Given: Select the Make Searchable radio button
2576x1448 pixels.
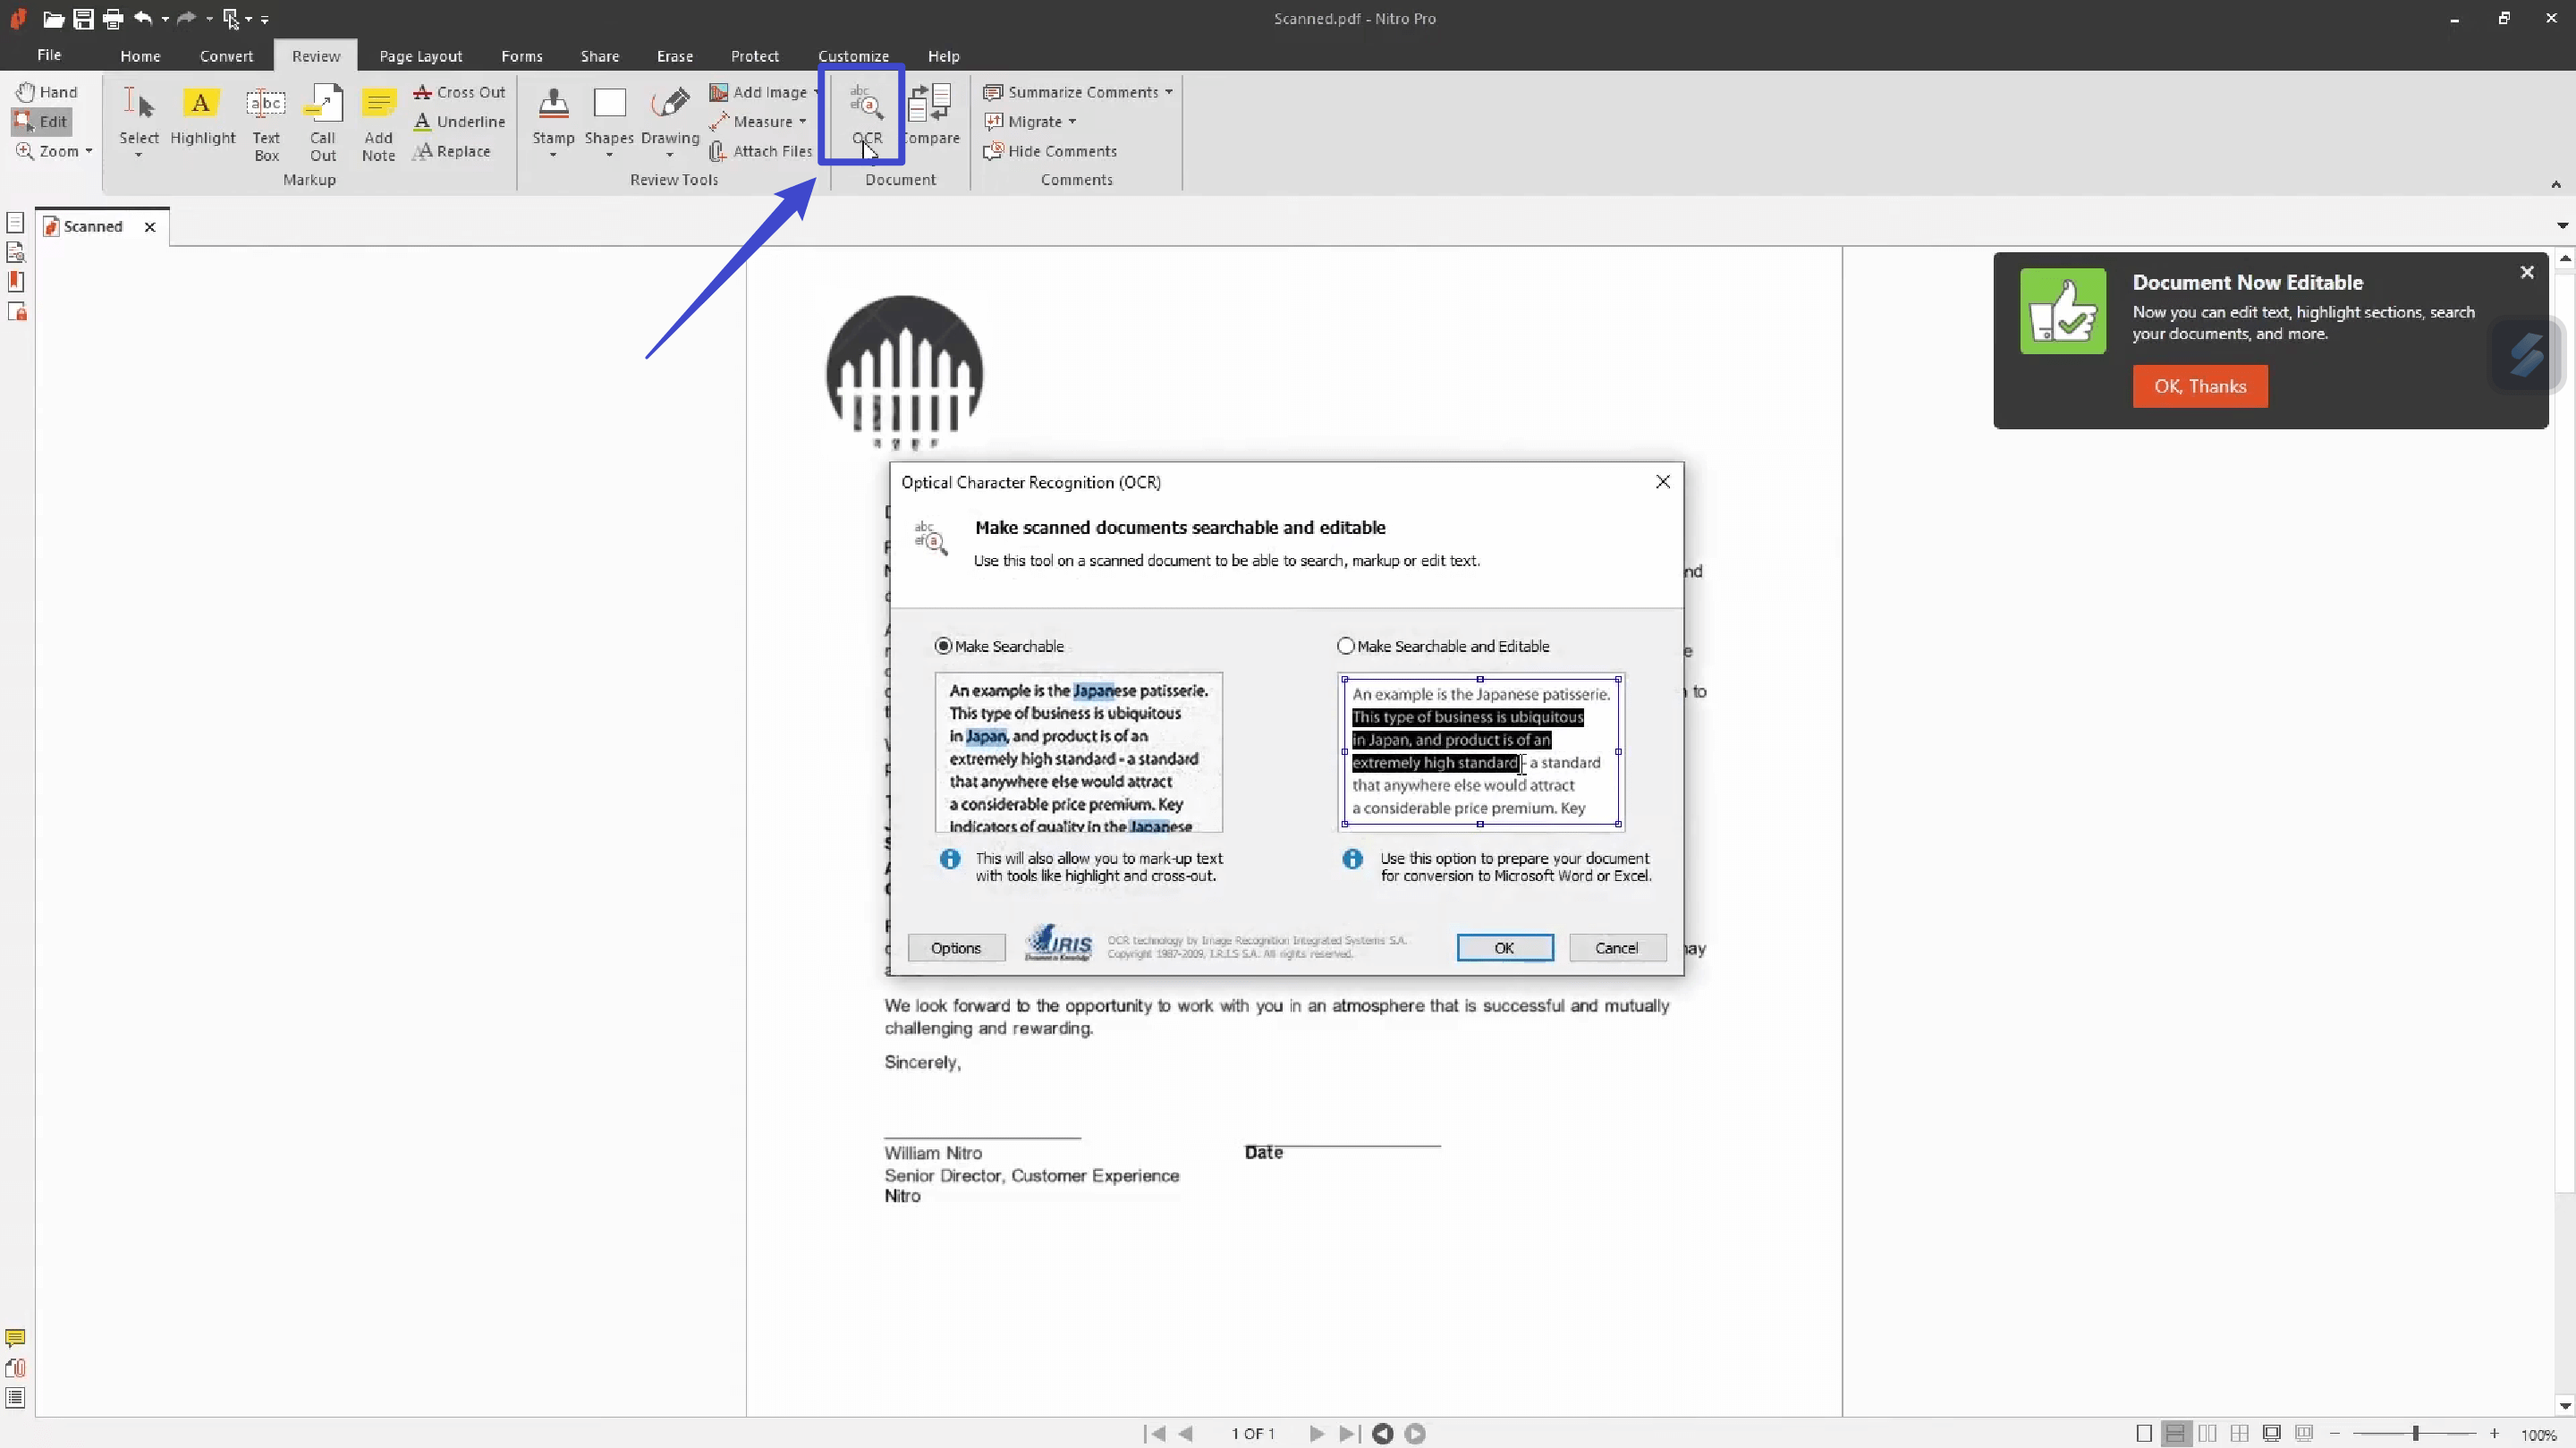Looking at the screenshot, I should [x=943, y=646].
